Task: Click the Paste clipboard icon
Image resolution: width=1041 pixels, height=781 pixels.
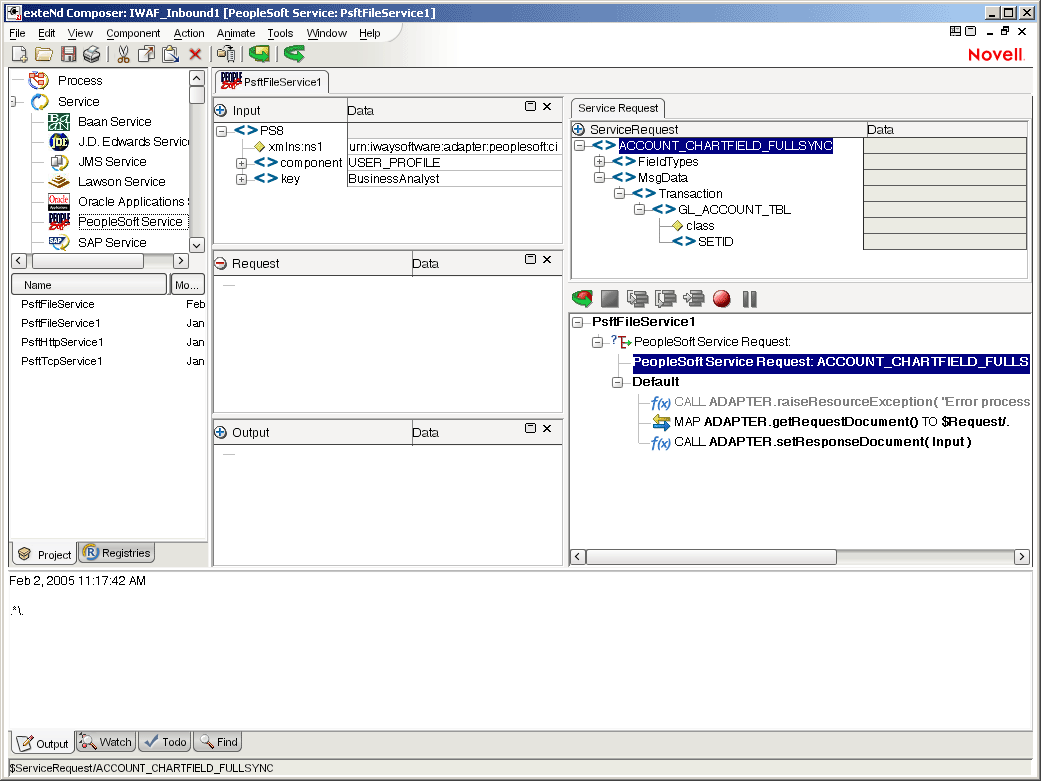Action: pos(171,54)
